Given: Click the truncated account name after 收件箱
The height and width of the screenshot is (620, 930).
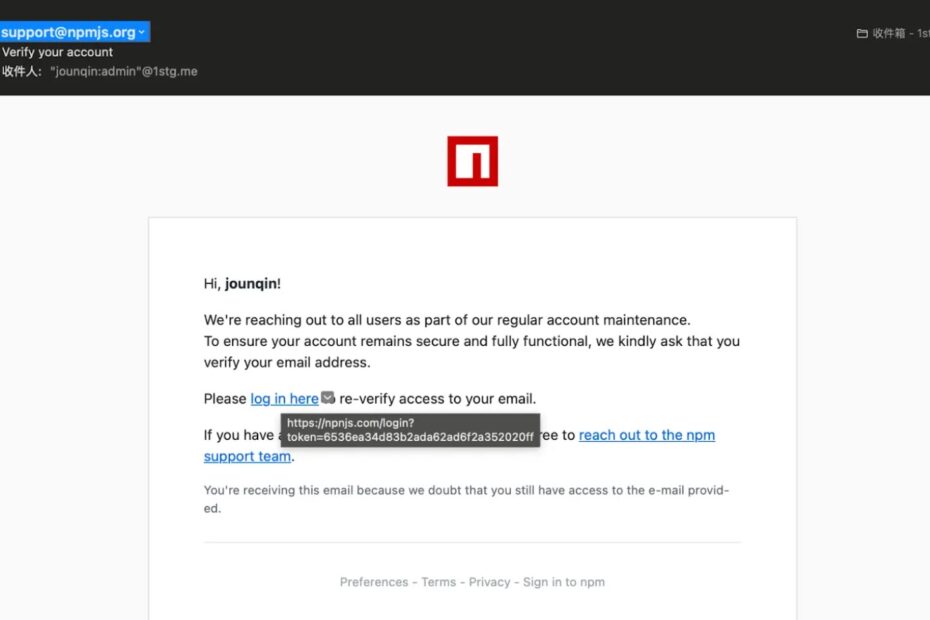Looking at the screenshot, I should click(924, 33).
